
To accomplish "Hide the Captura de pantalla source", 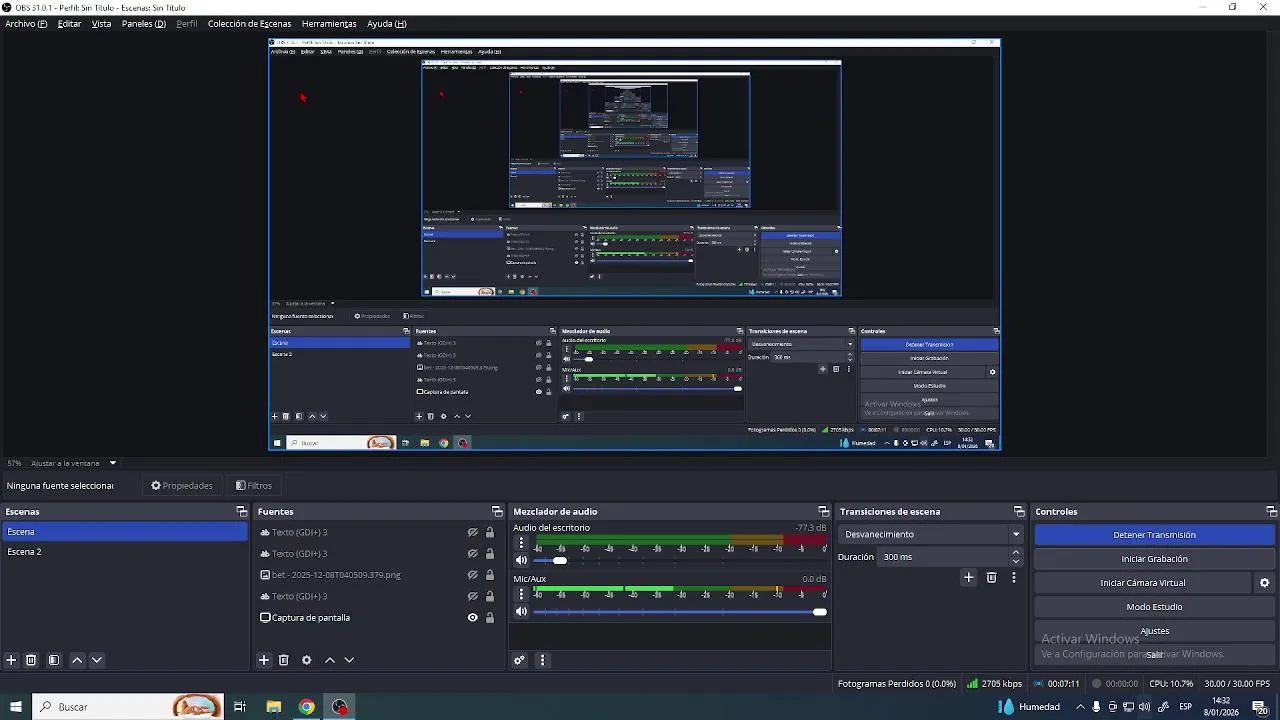I will coord(473,618).
